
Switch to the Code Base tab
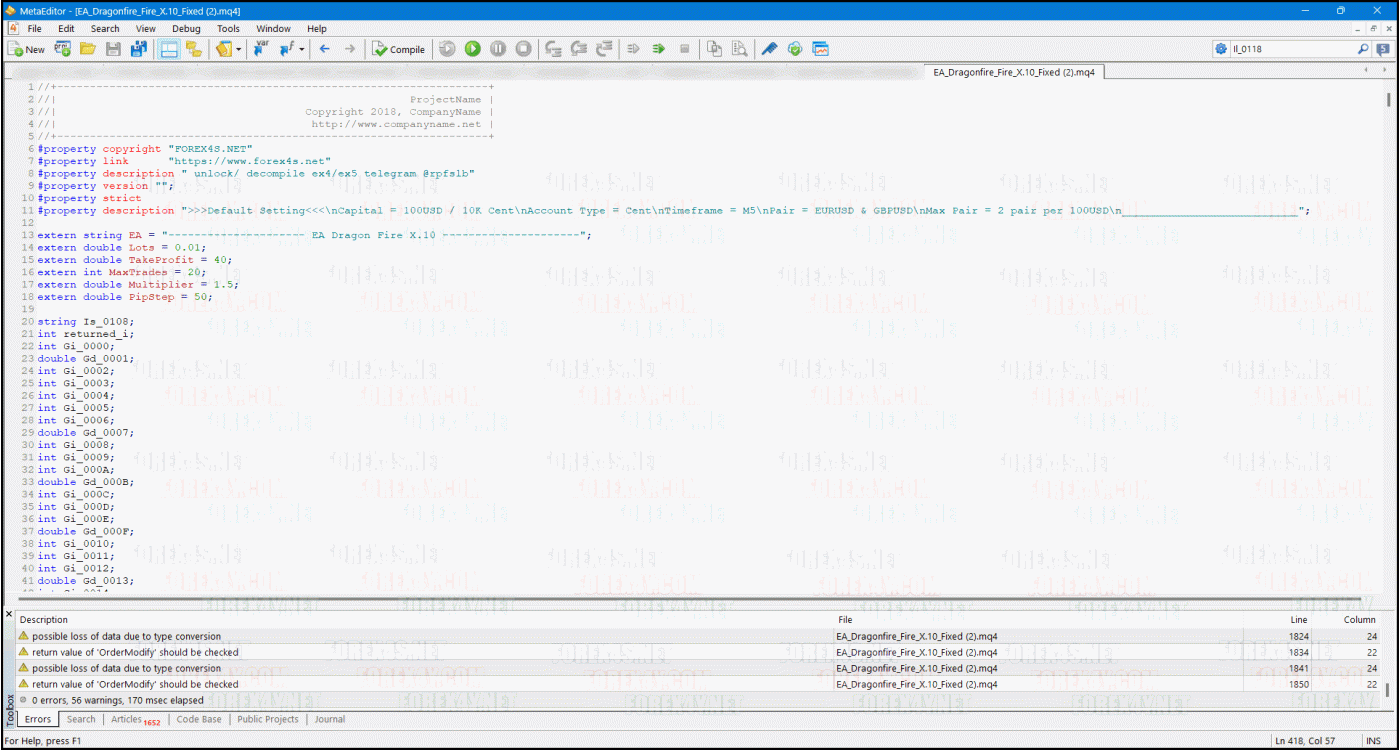pos(198,719)
